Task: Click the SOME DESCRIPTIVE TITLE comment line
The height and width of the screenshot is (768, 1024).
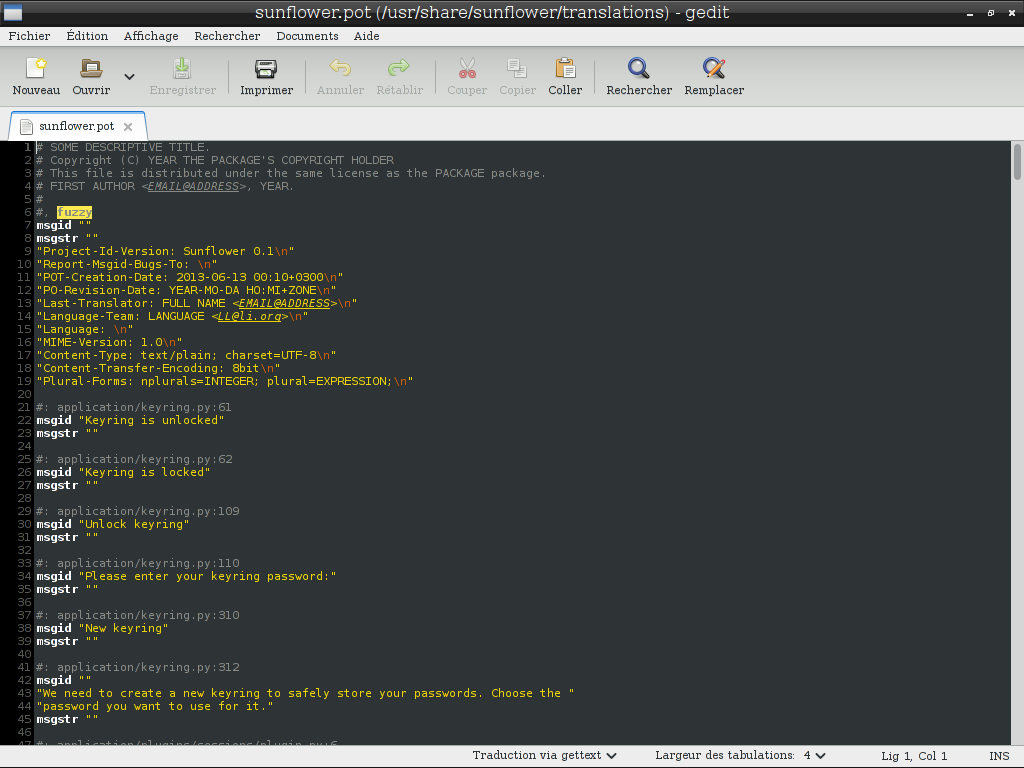Action: [123, 147]
